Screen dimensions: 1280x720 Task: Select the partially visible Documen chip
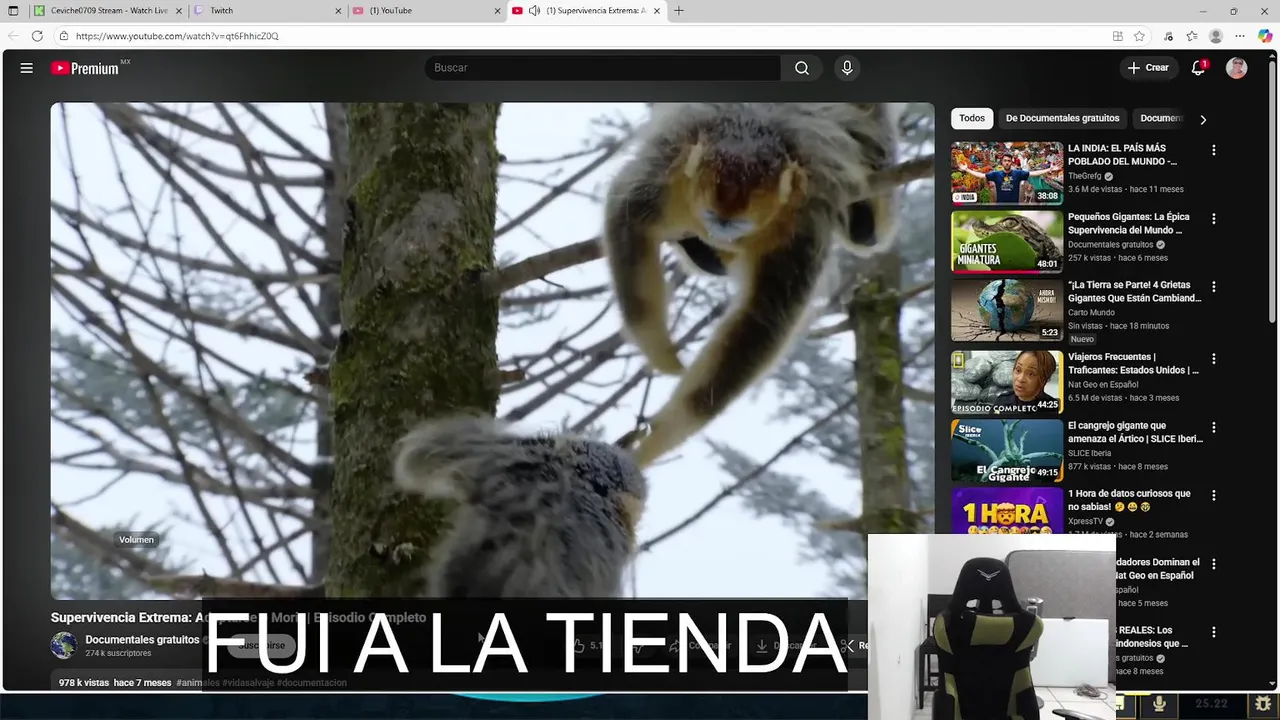point(1160,118)
